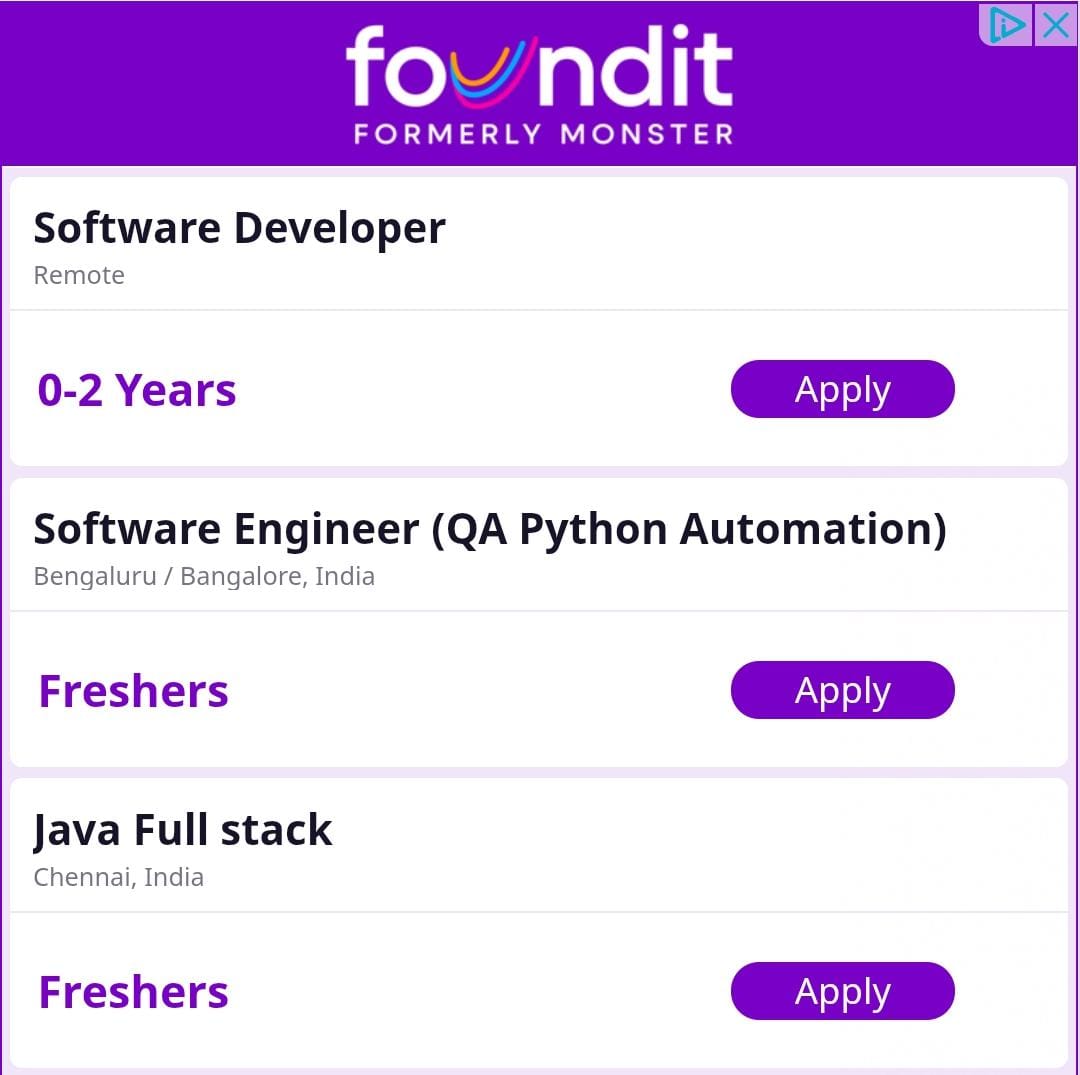Select the 0-2 Years experience label
Screen dimensions: 1080x1075
(137, 390)
